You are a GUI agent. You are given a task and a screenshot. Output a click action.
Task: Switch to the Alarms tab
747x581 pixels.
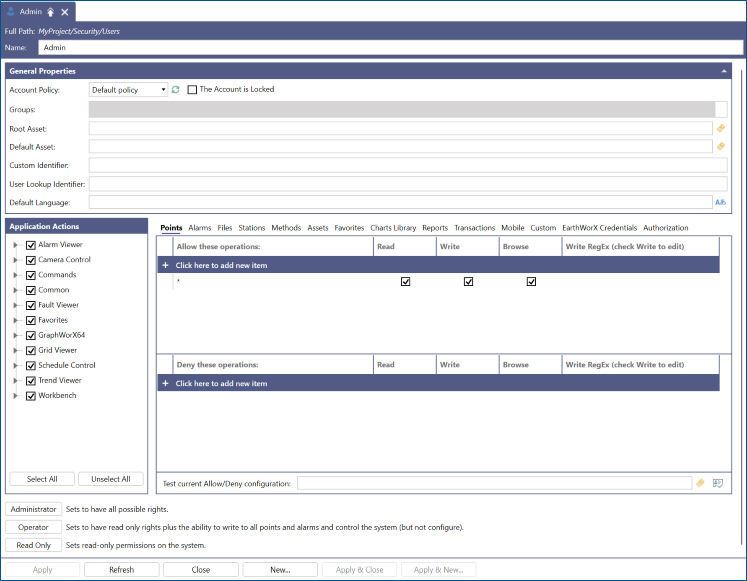click(200, 228)
